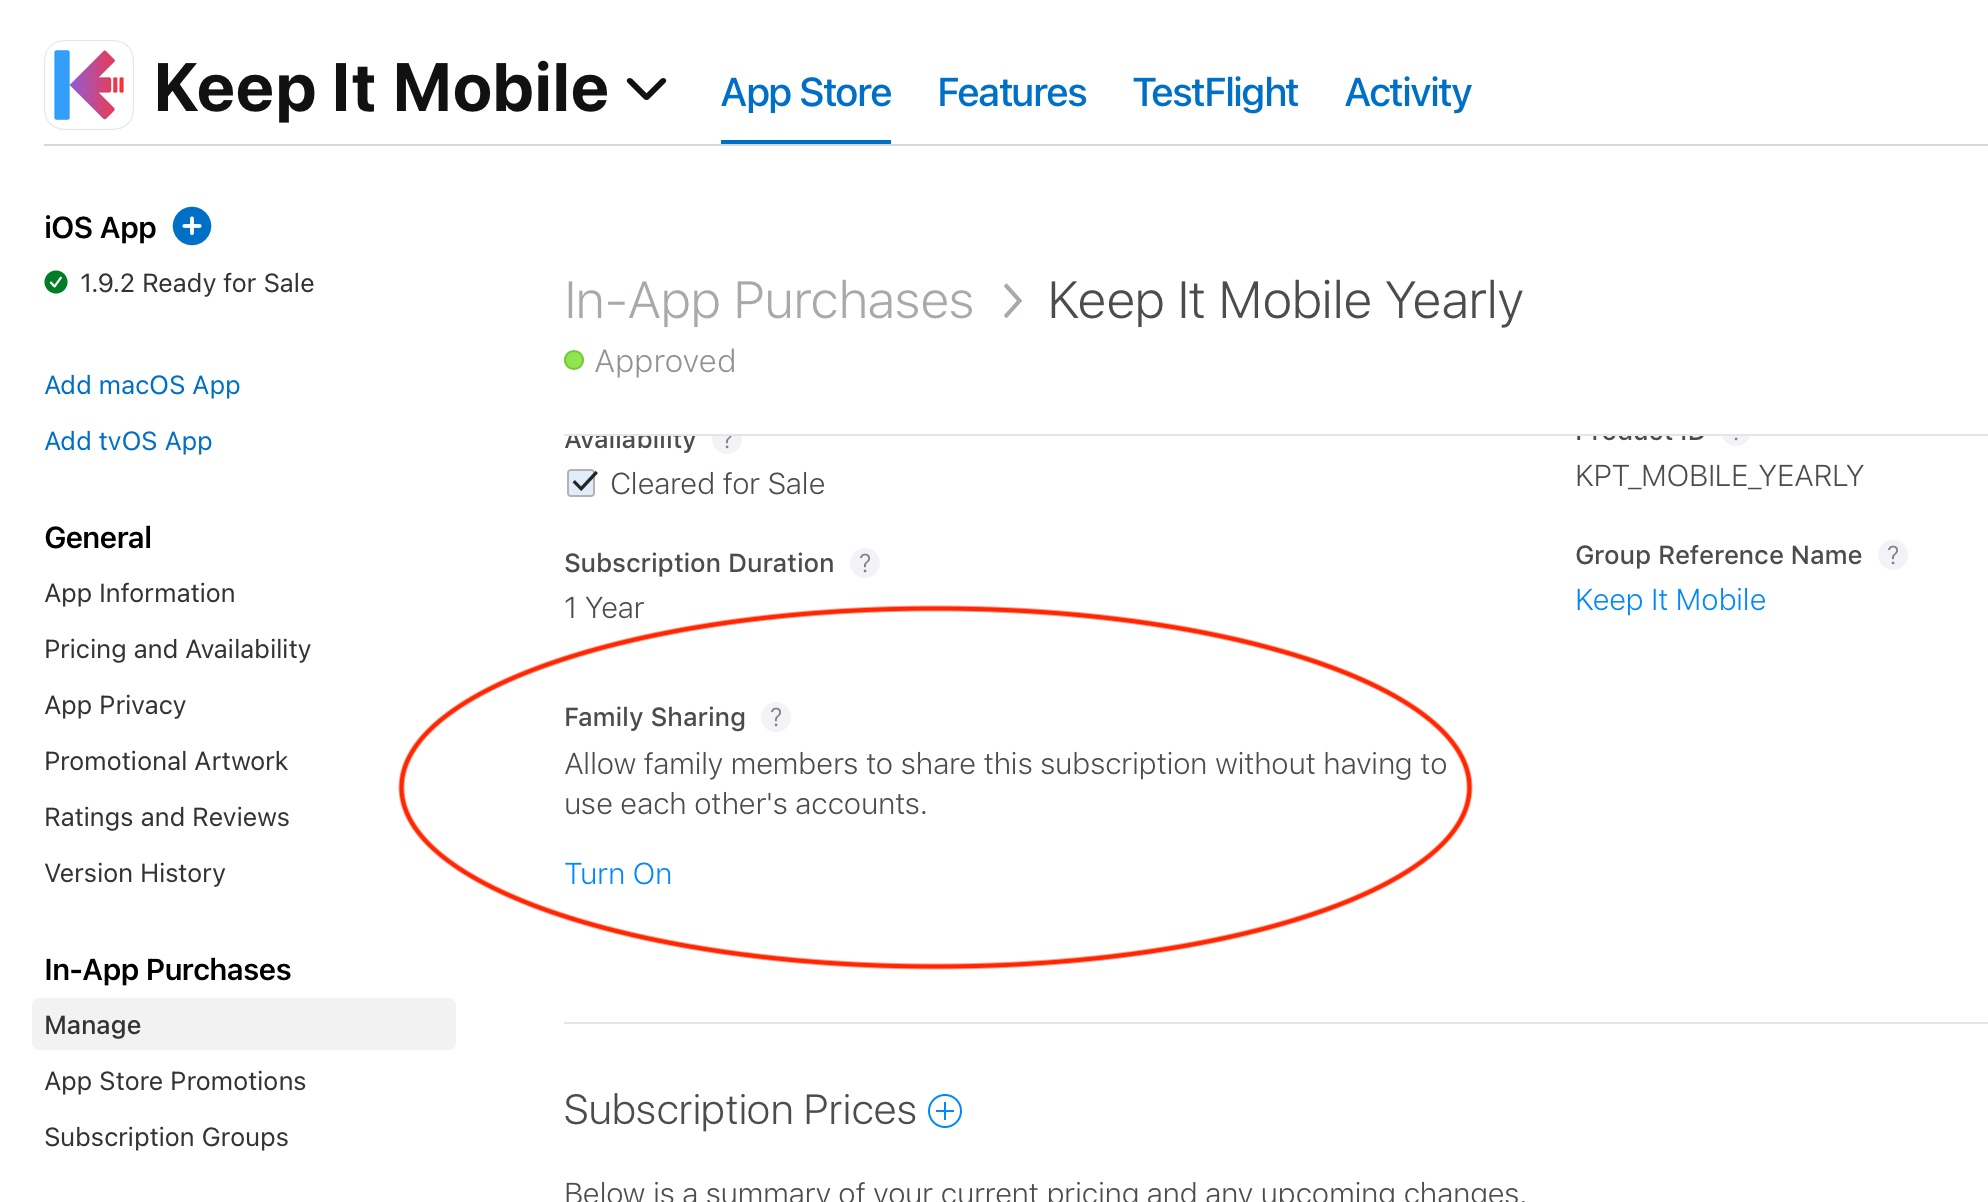
Task: Enable Family Sharing by clicking Turn On
Action: pos(618,873)
